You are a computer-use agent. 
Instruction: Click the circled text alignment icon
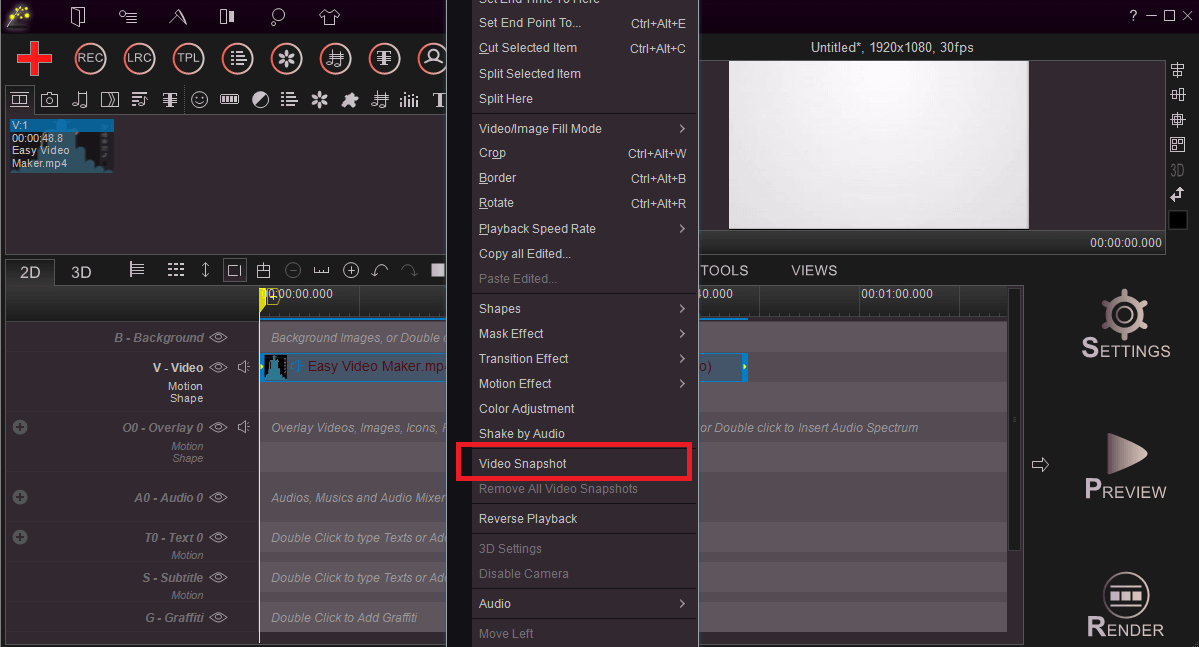384,58
